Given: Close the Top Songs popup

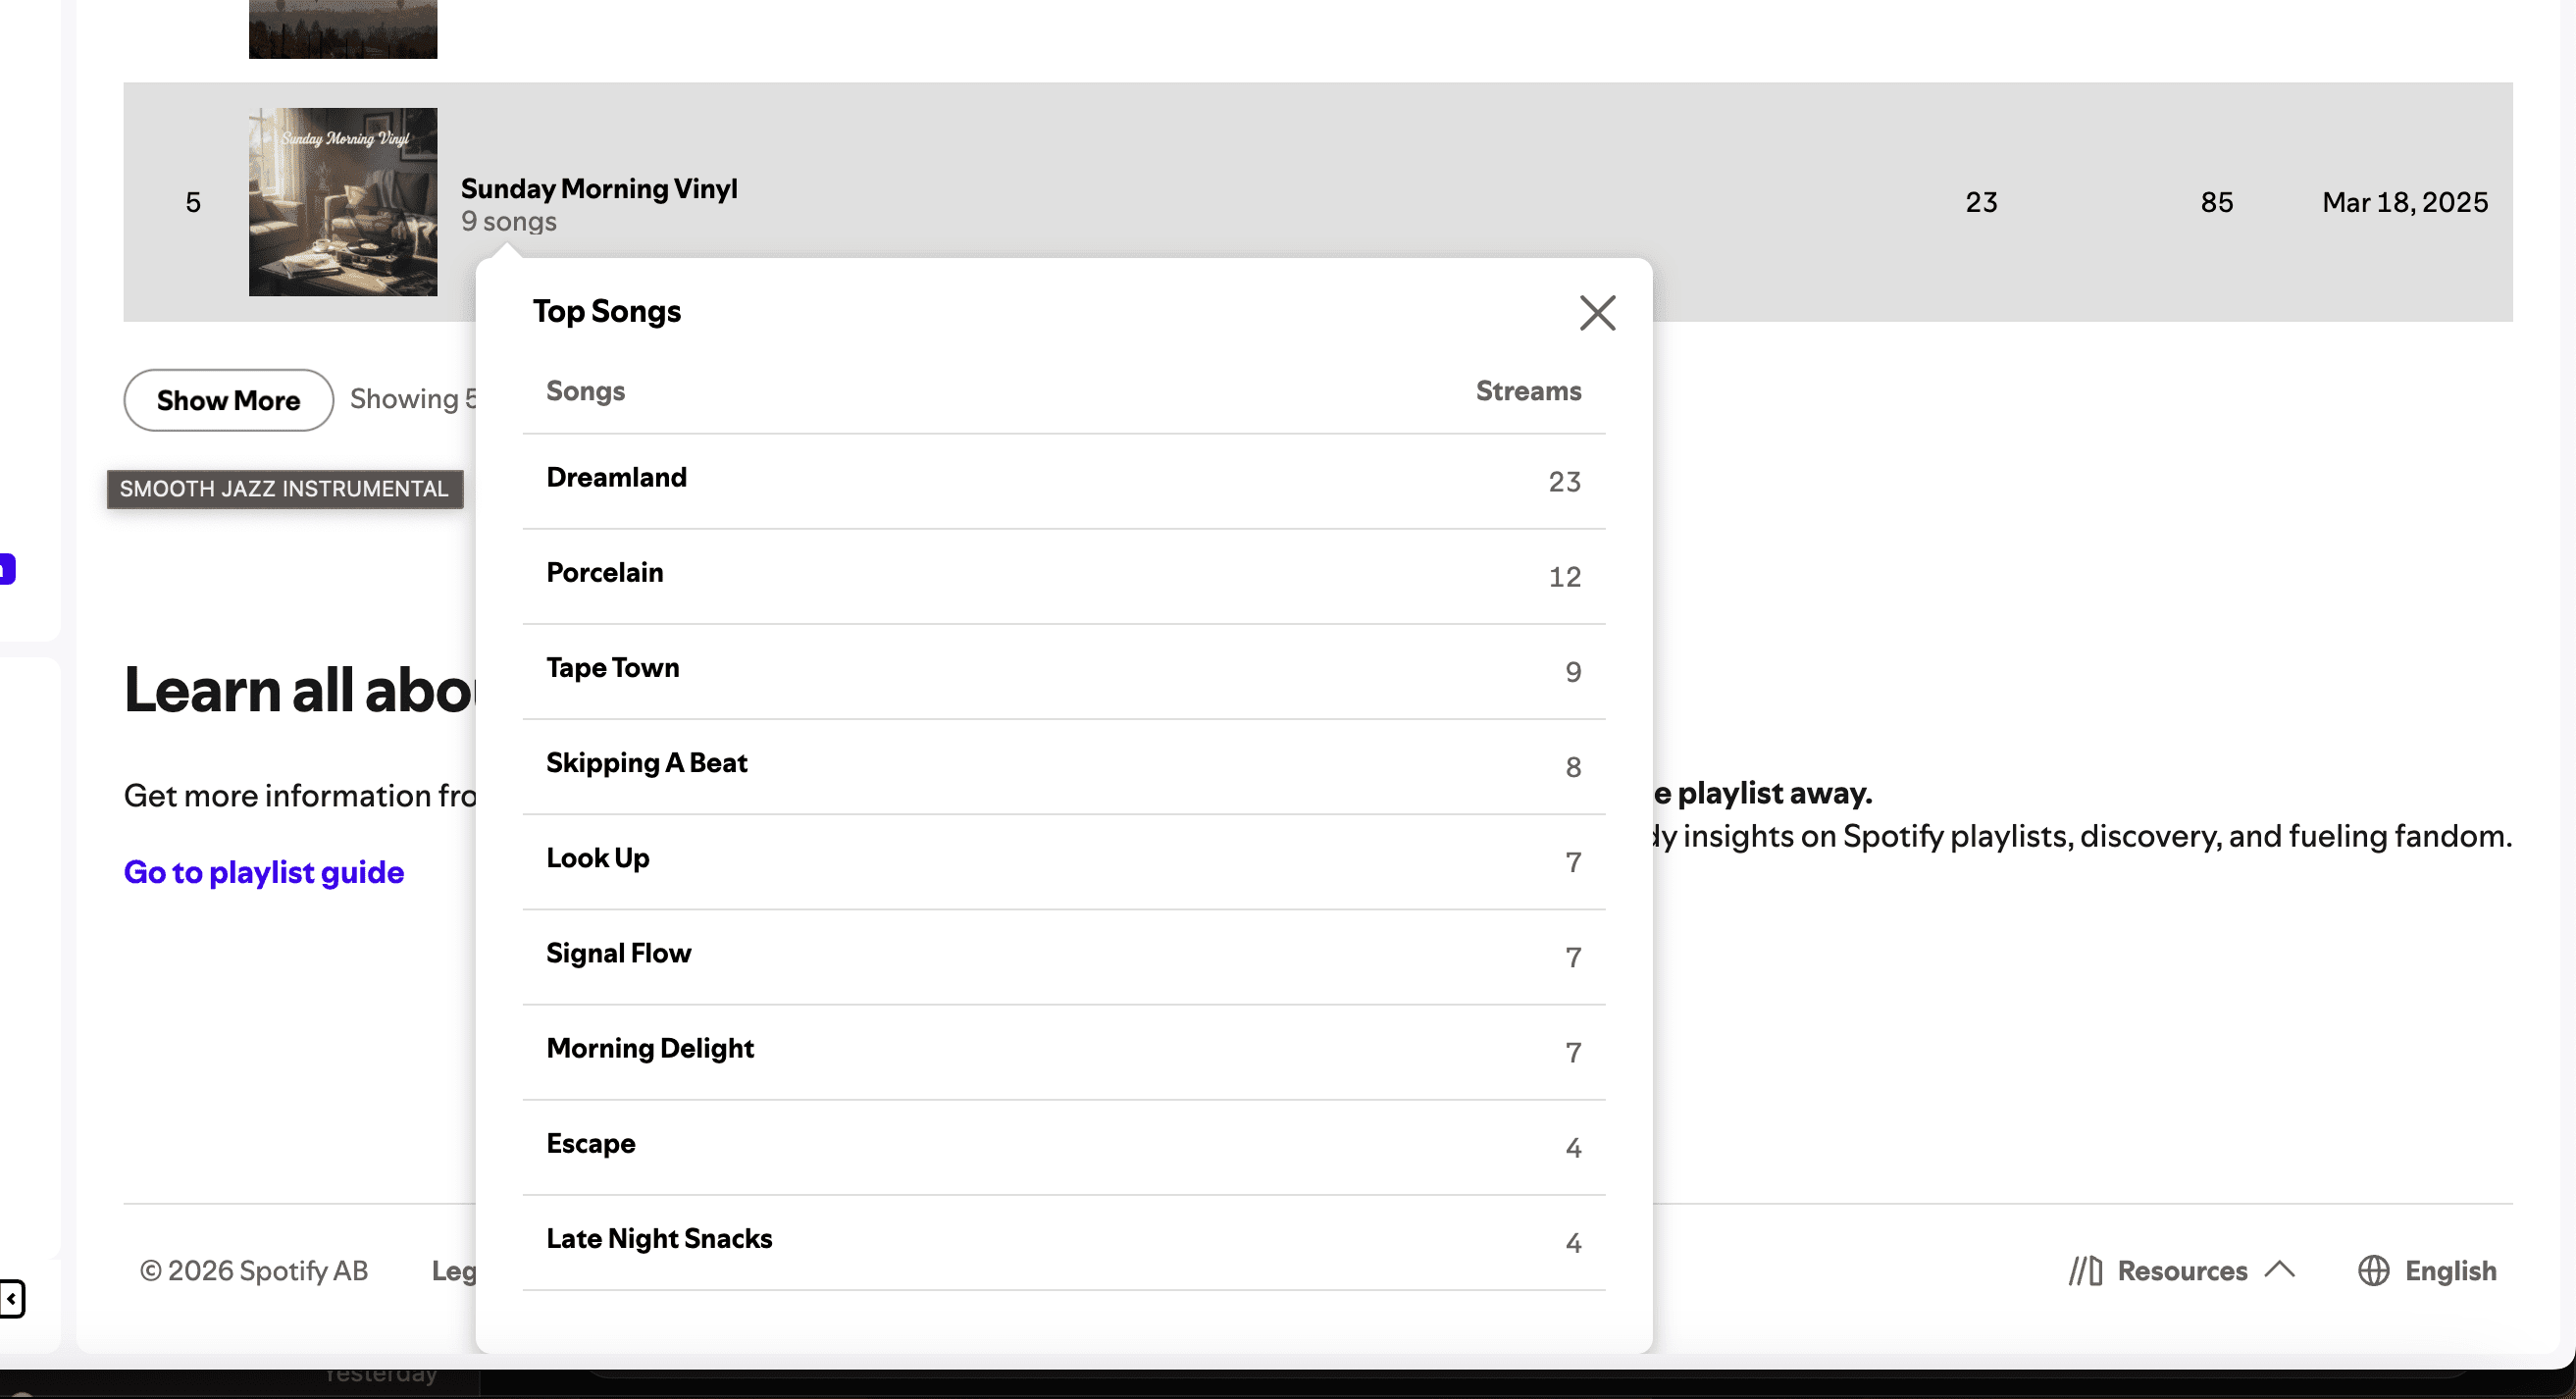Looking at the screenshot, I should click(x=1597, y=313).
